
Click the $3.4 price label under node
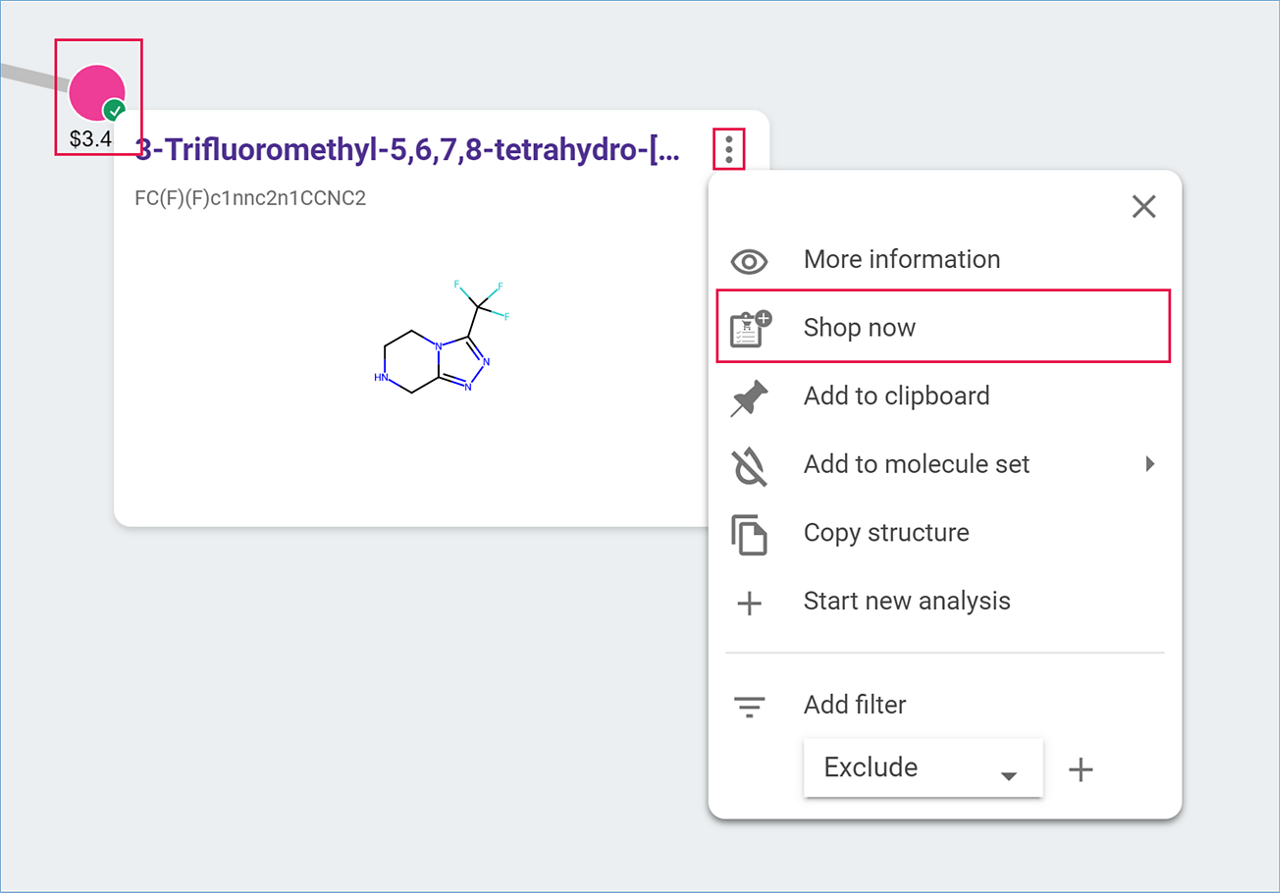(x=91, y=138)
